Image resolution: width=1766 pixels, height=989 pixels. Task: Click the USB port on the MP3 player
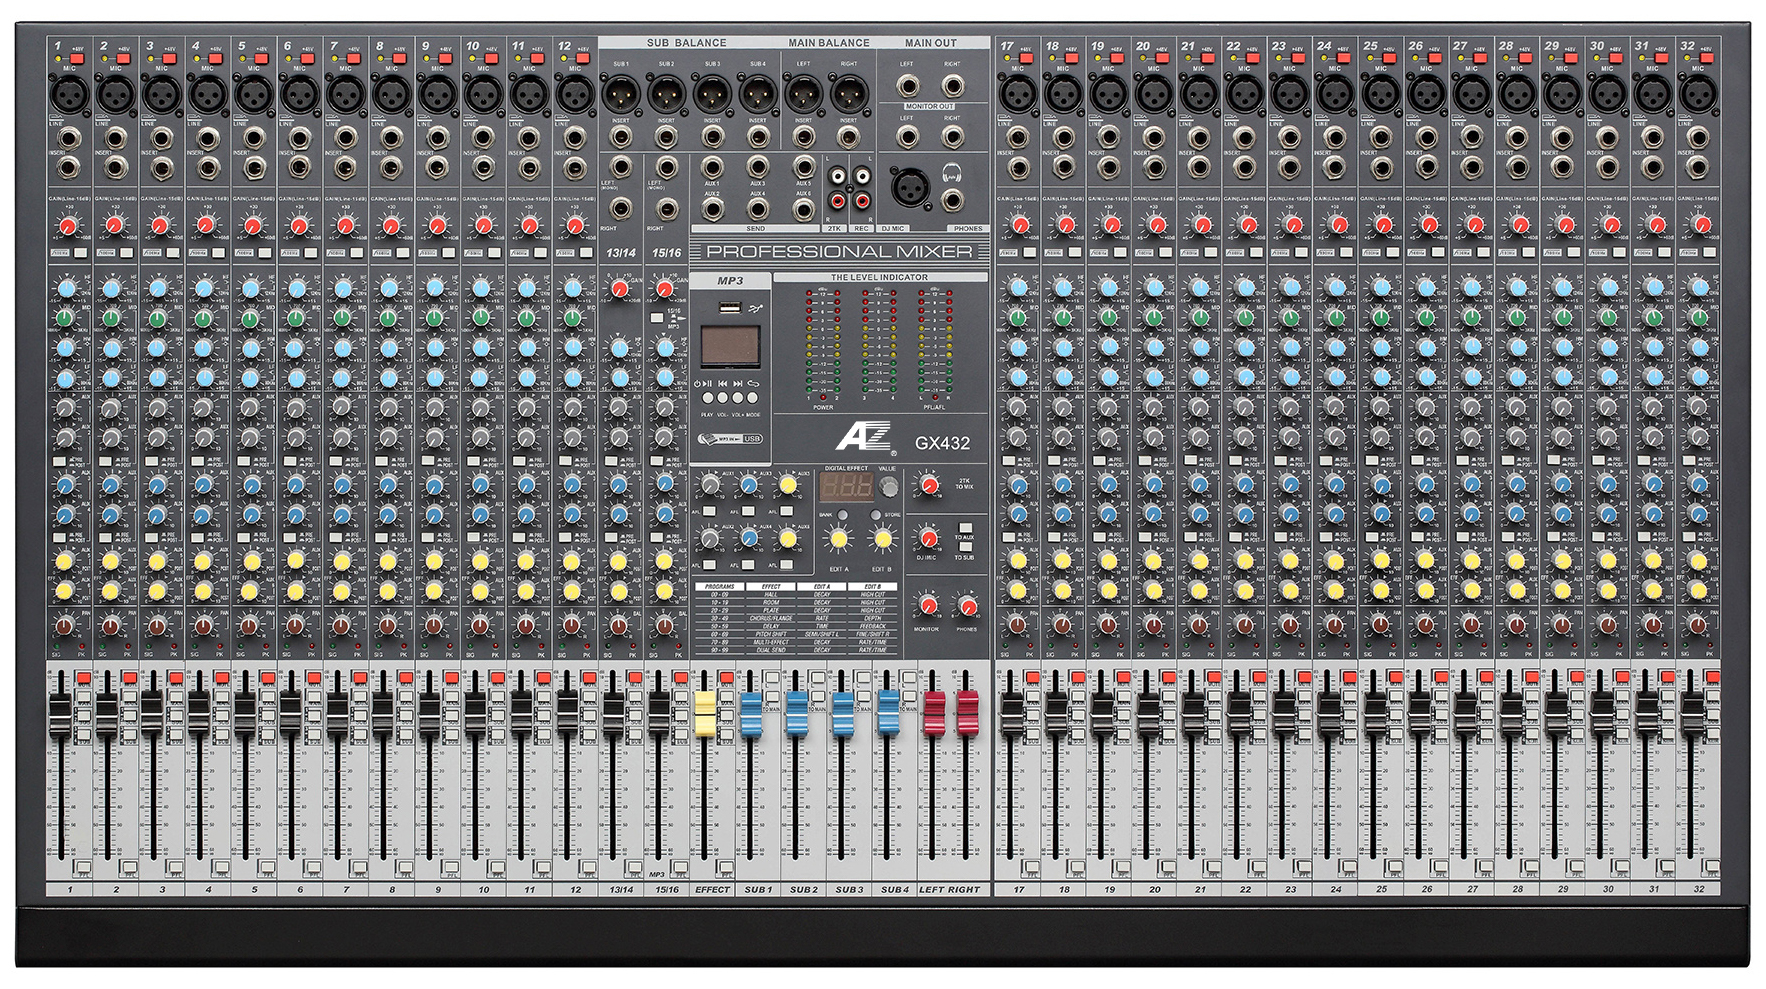[730, 309]
